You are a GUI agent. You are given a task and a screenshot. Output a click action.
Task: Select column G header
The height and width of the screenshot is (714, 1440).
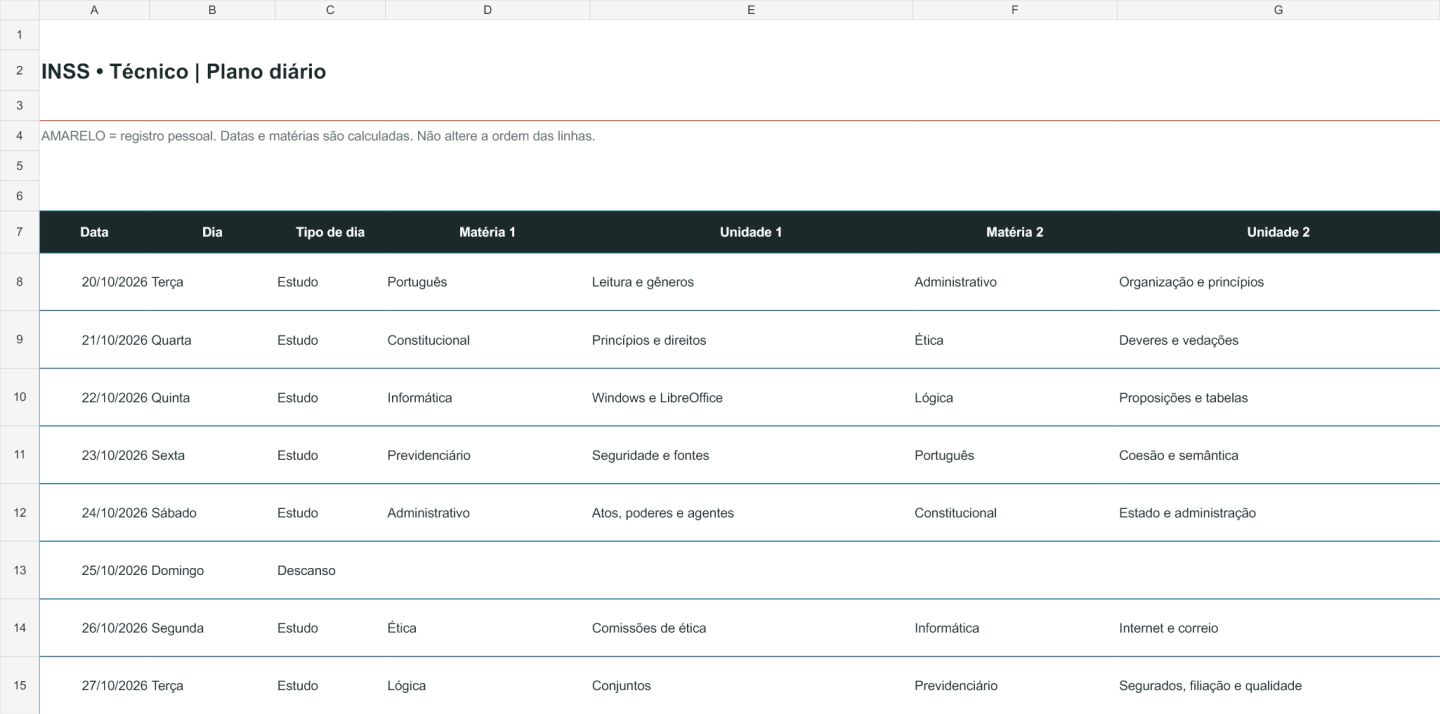[1278, 10]
